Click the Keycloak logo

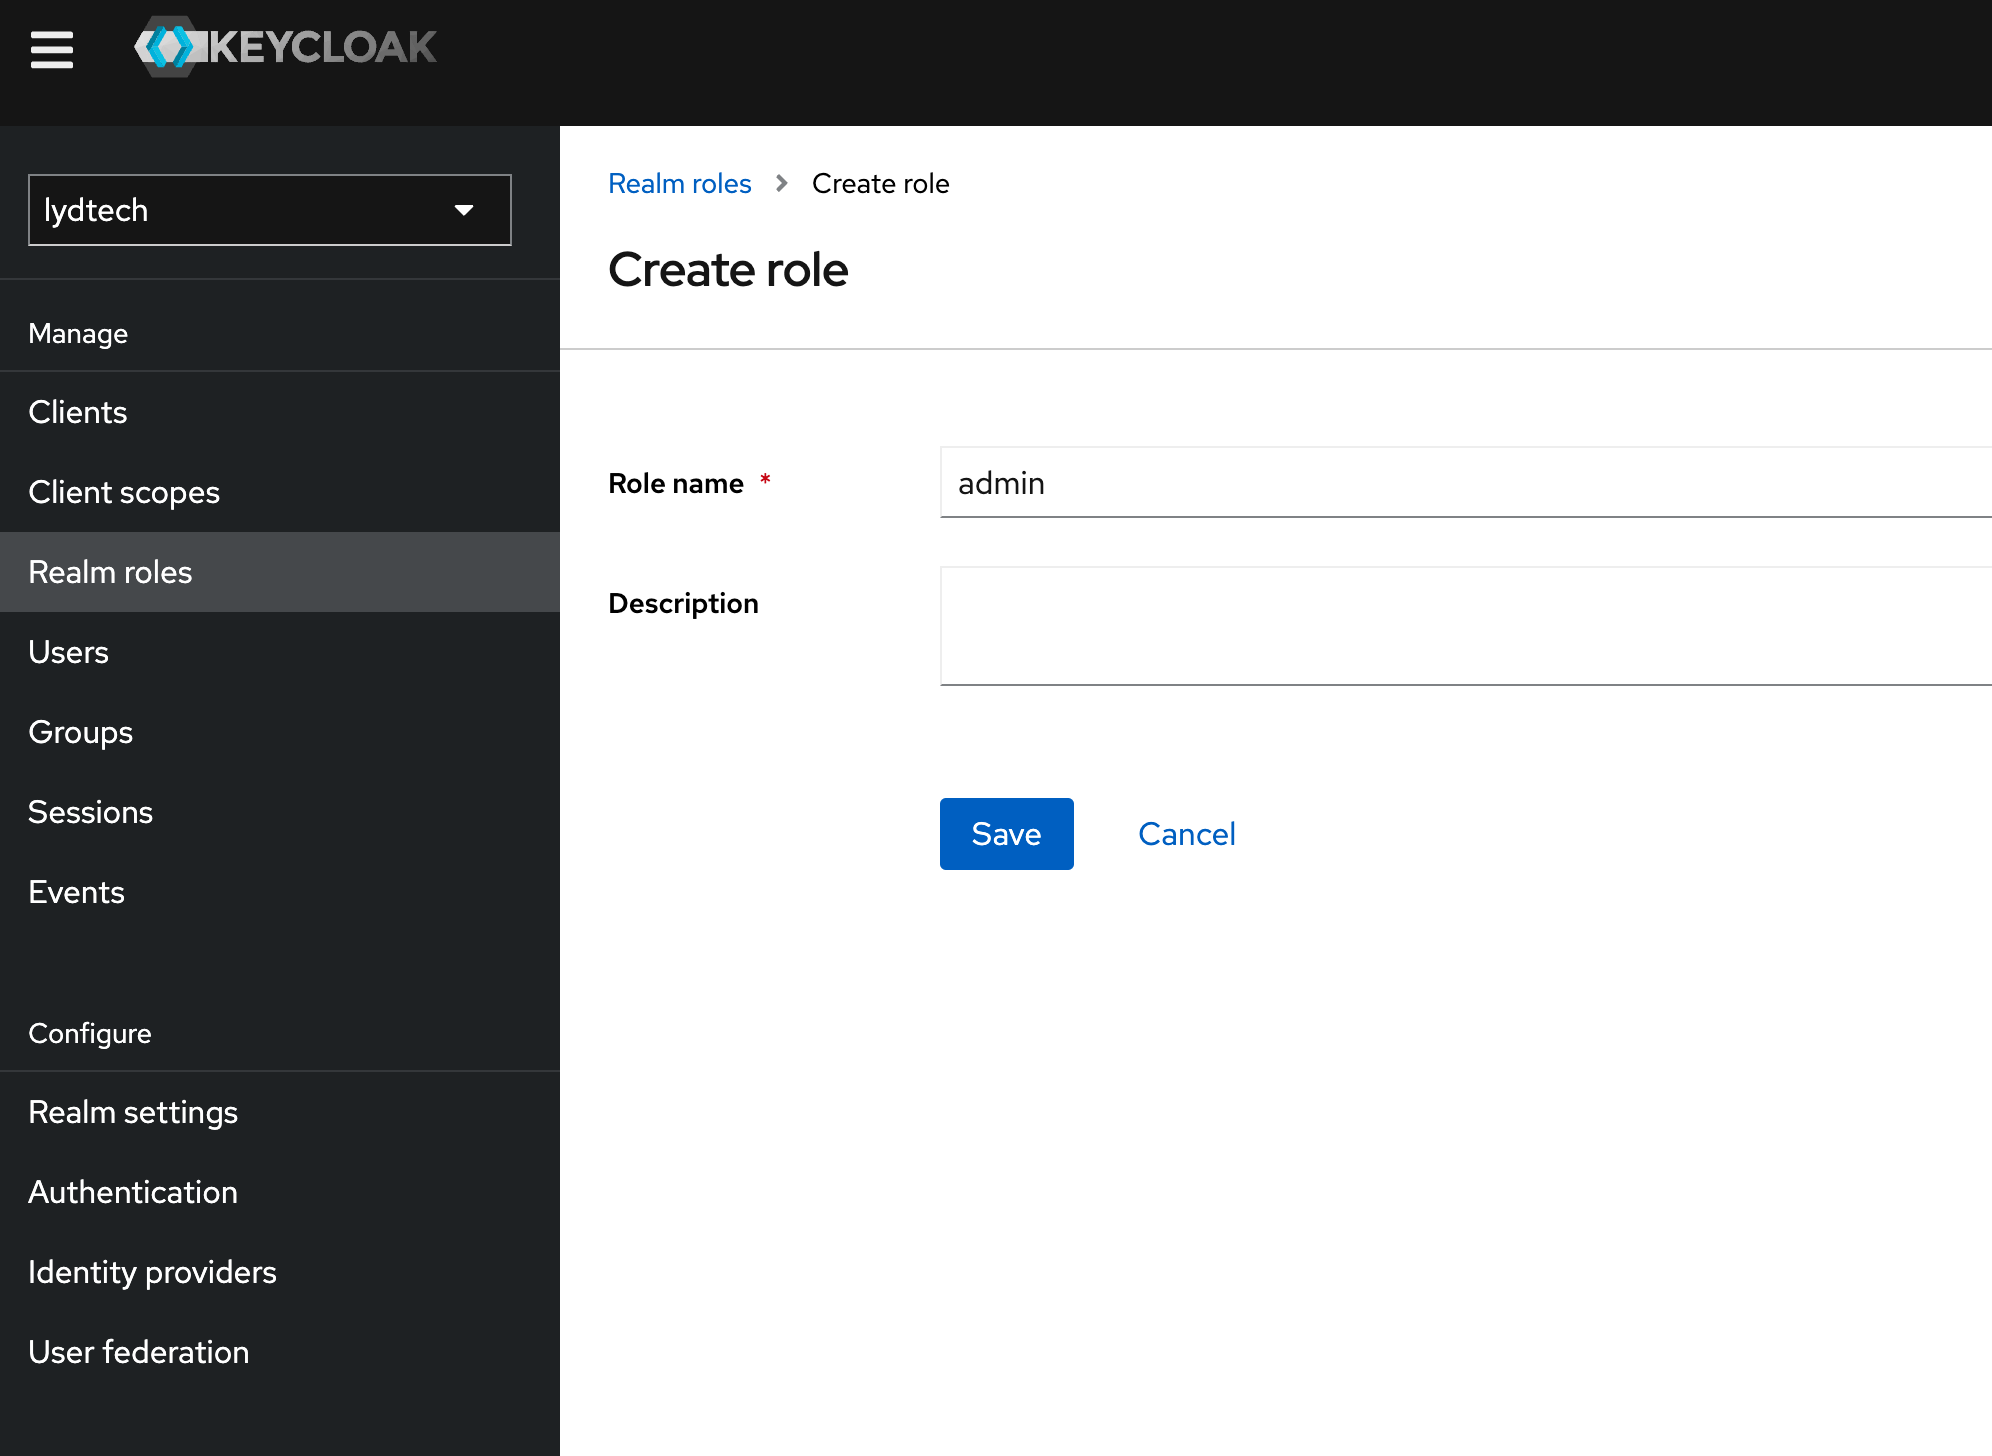pyautogui.click(x=286, y=47)
